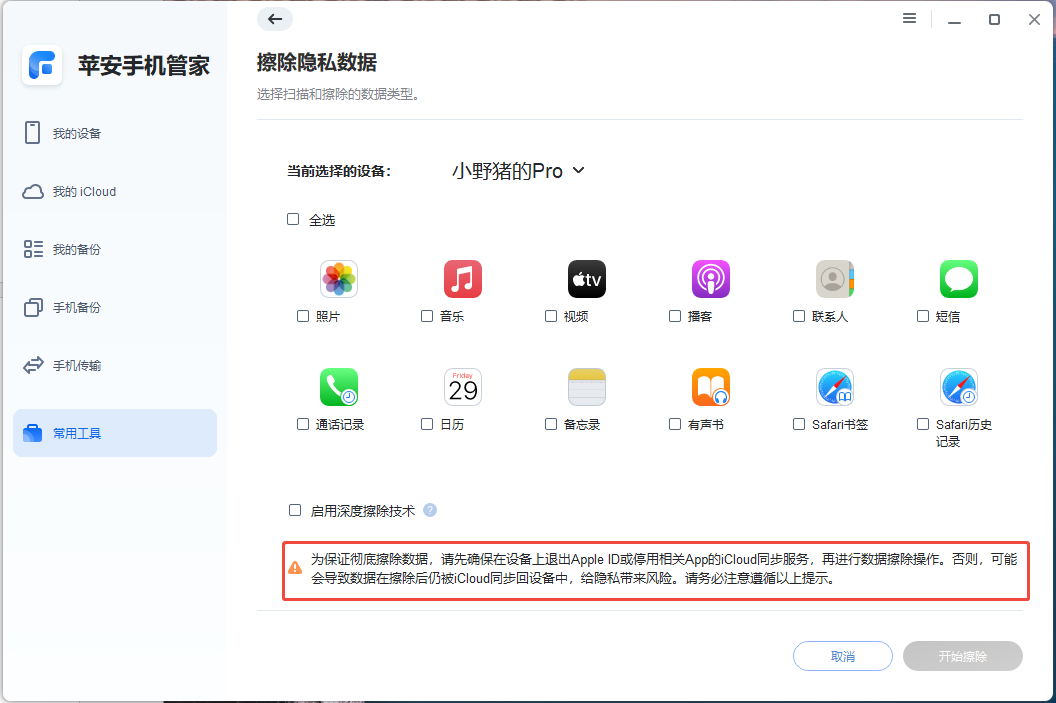Go back using the back arrow

point(275,19)
